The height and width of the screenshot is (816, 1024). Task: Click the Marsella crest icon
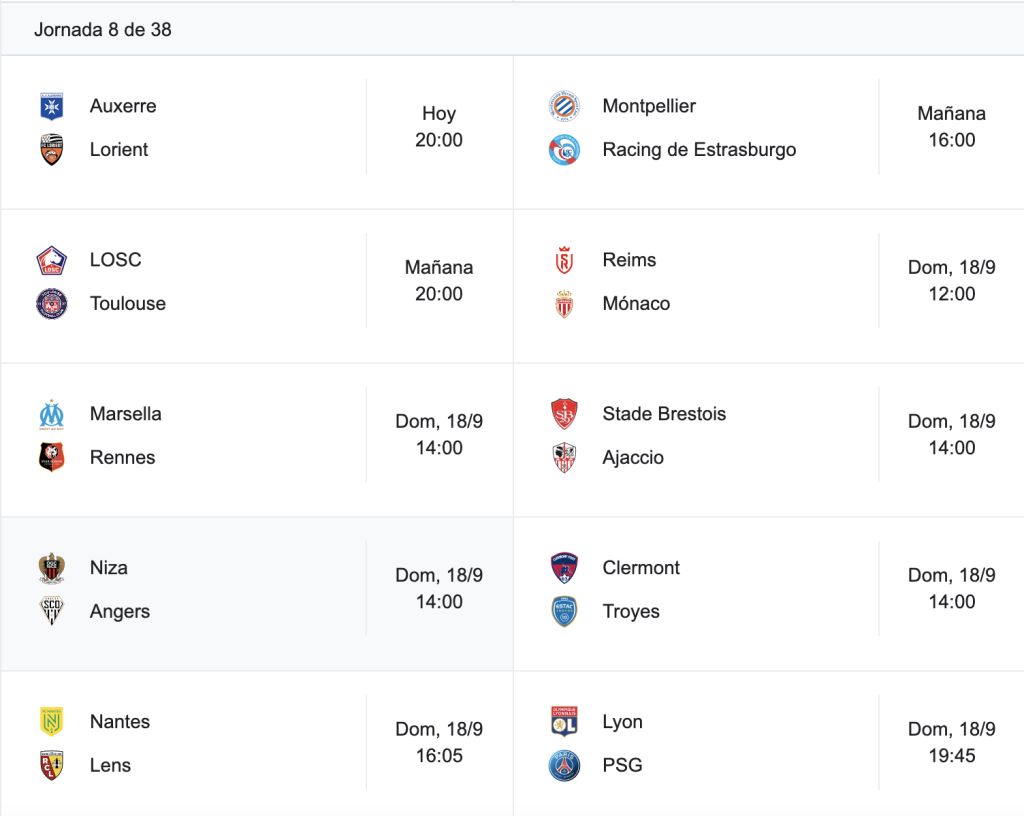click(x=52, y=415)
